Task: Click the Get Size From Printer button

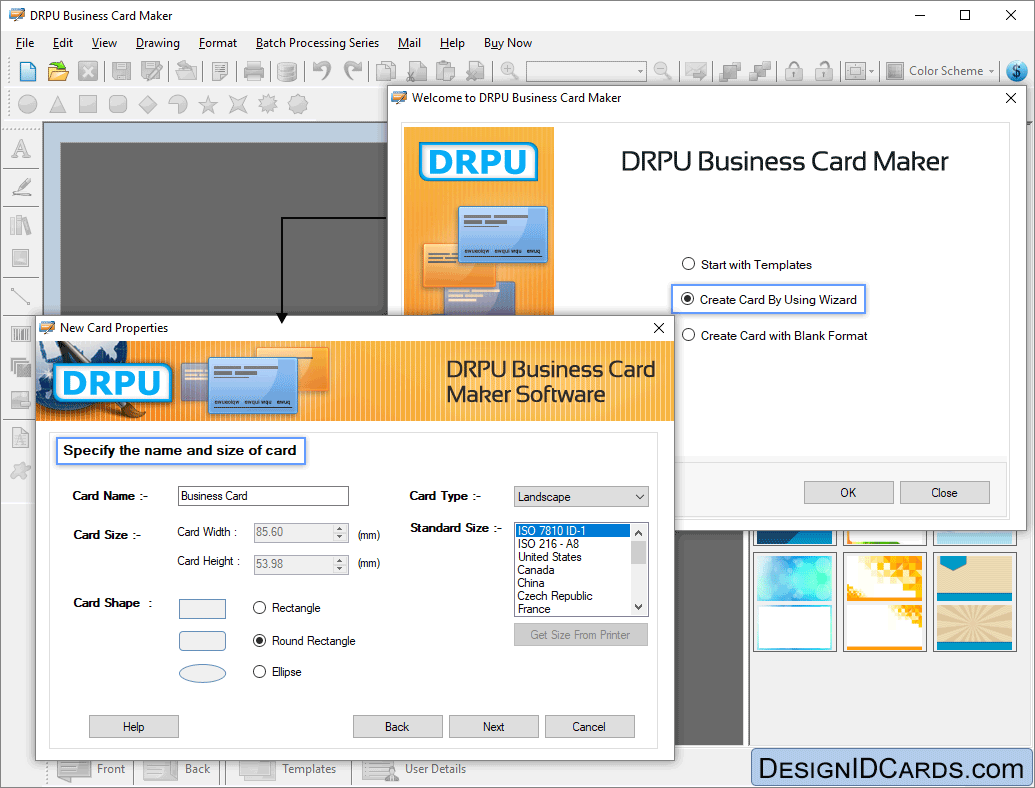Action: click(x=581, y=635)
